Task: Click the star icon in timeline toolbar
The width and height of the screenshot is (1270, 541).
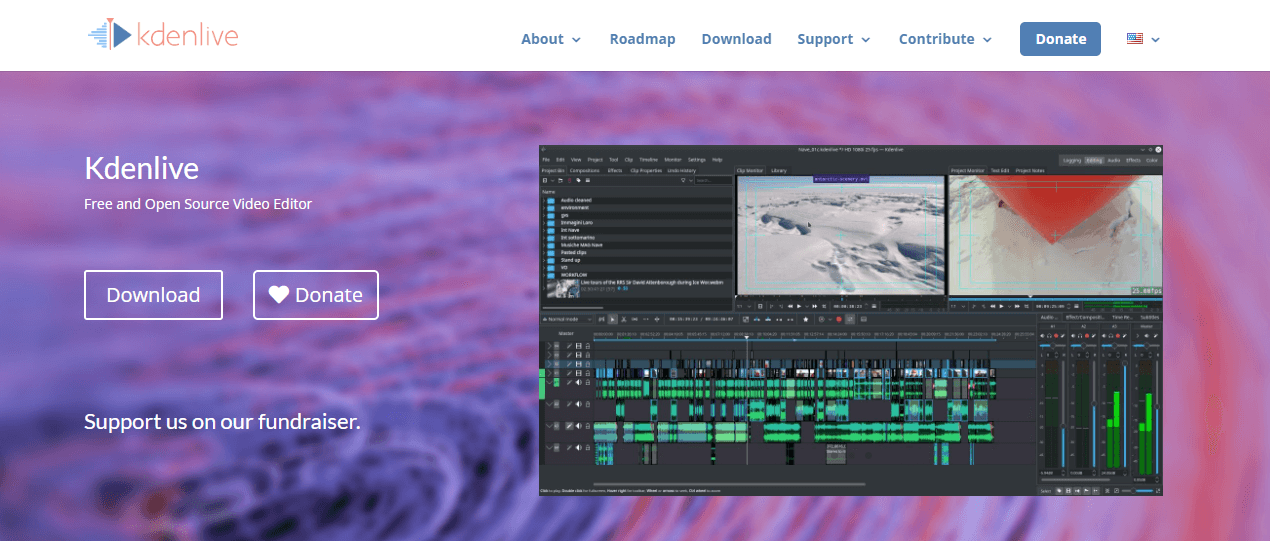Action: coord(805,319)
